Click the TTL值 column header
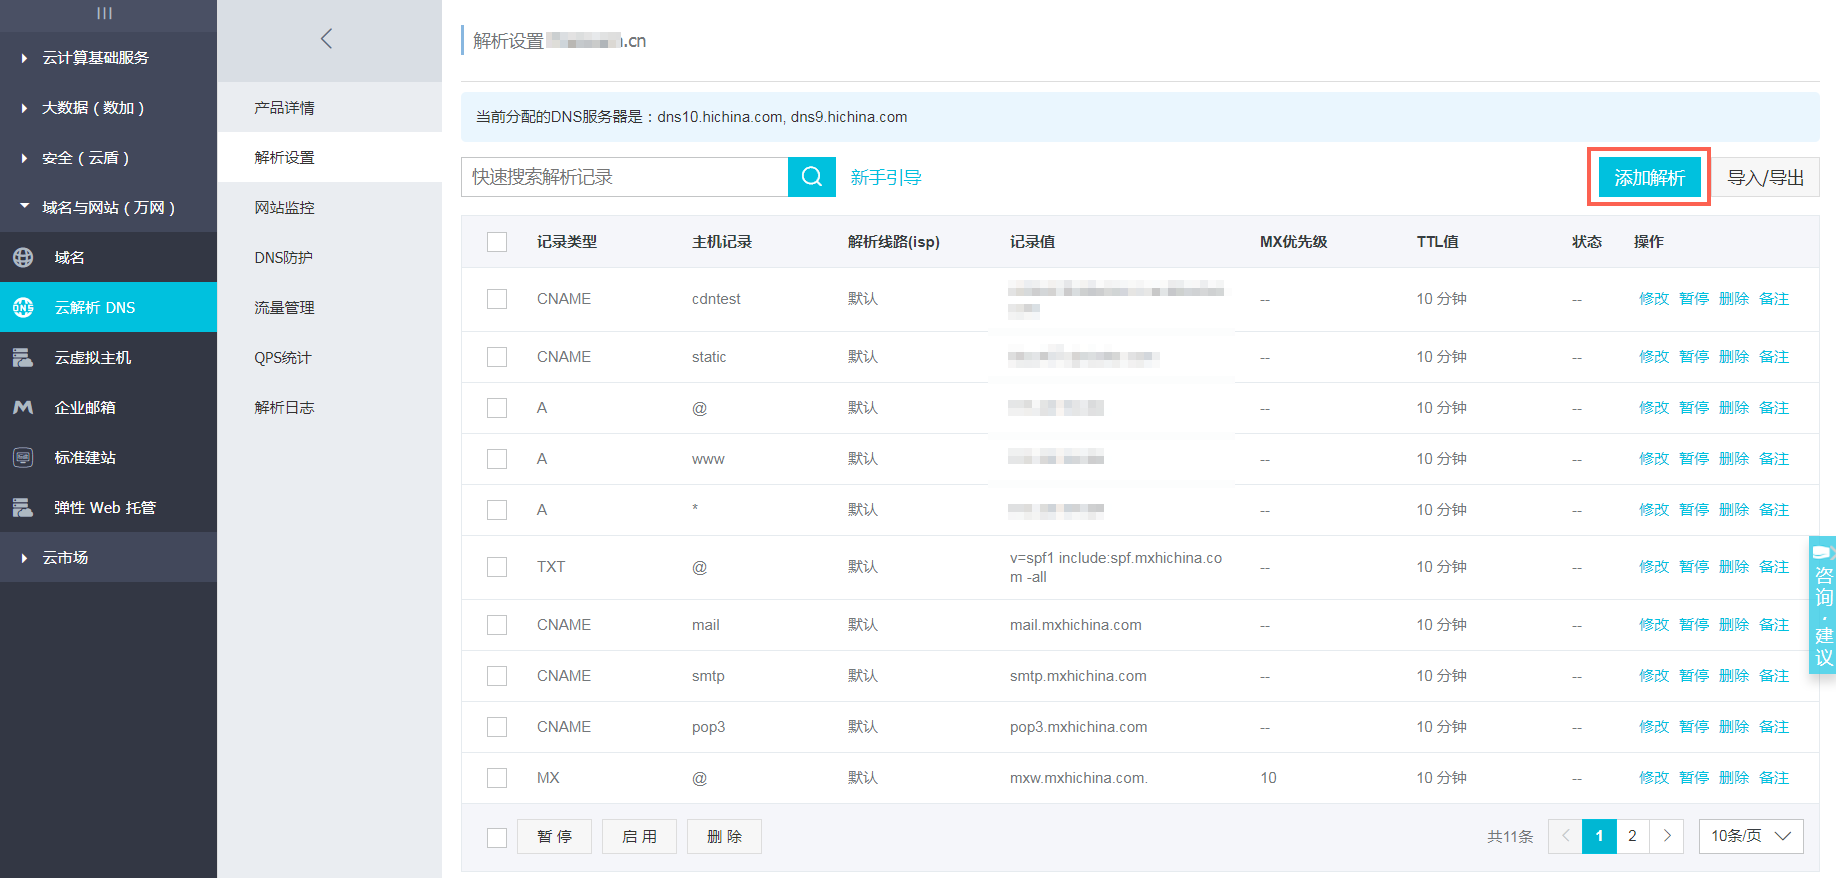The height and width of the screenshot is (878, 1836). click(x=1437, y=242)
